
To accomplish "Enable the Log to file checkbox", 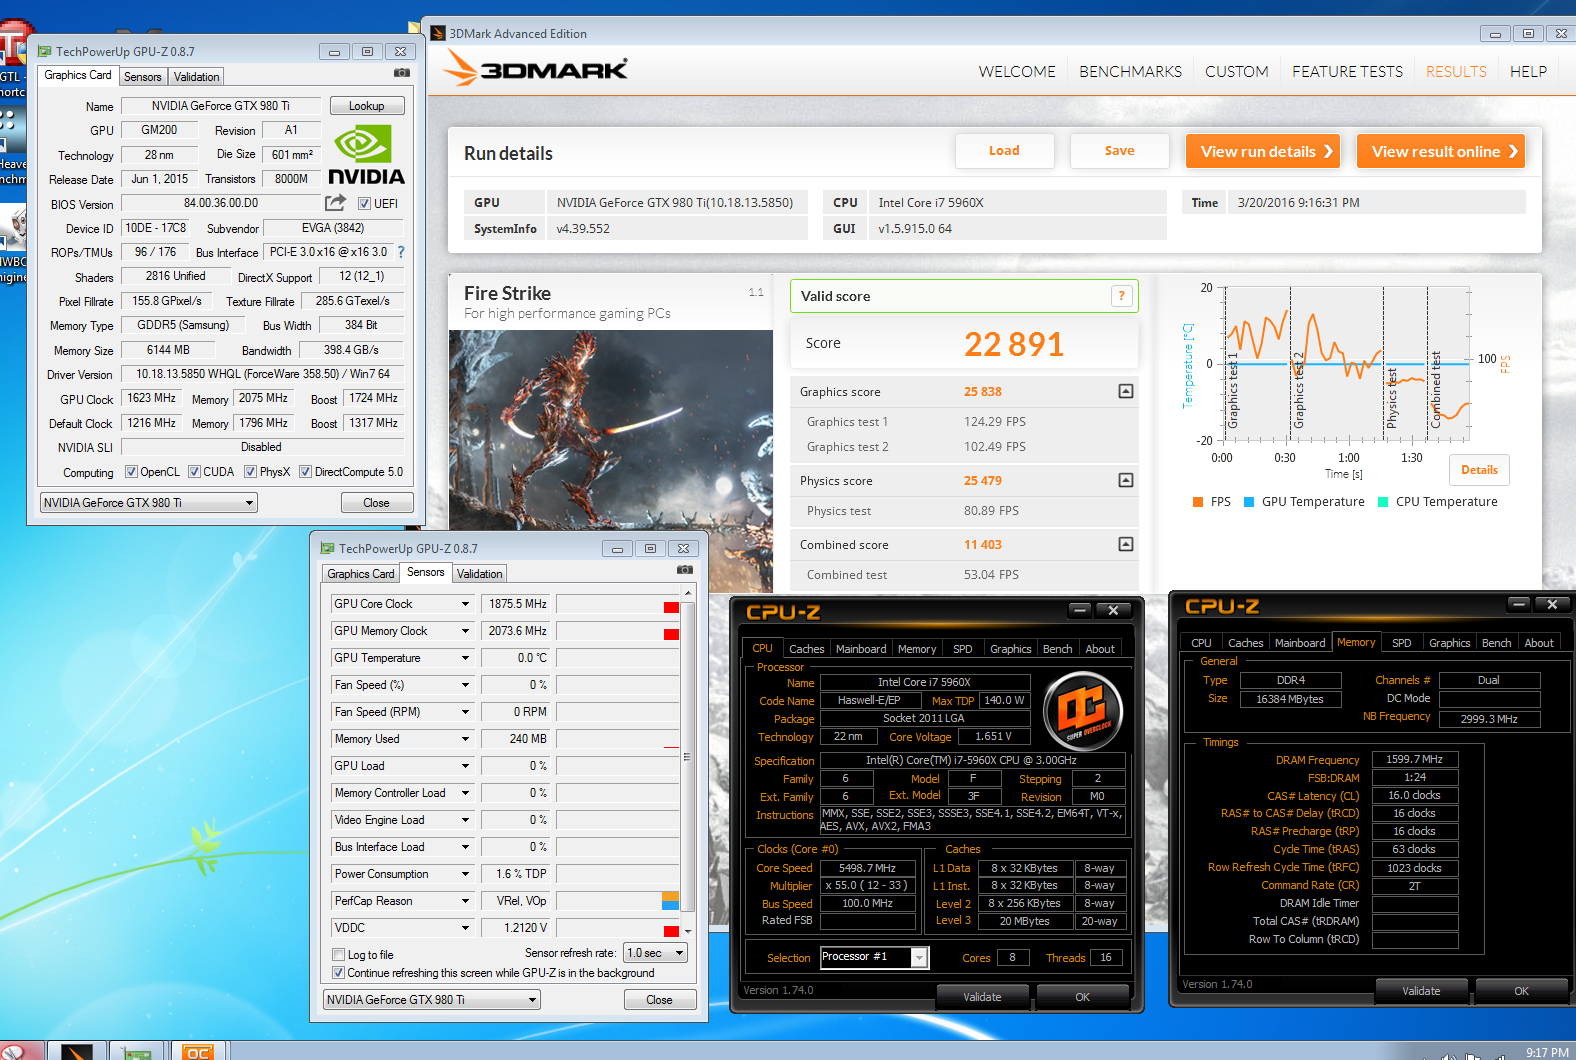I will pos(338,955).
